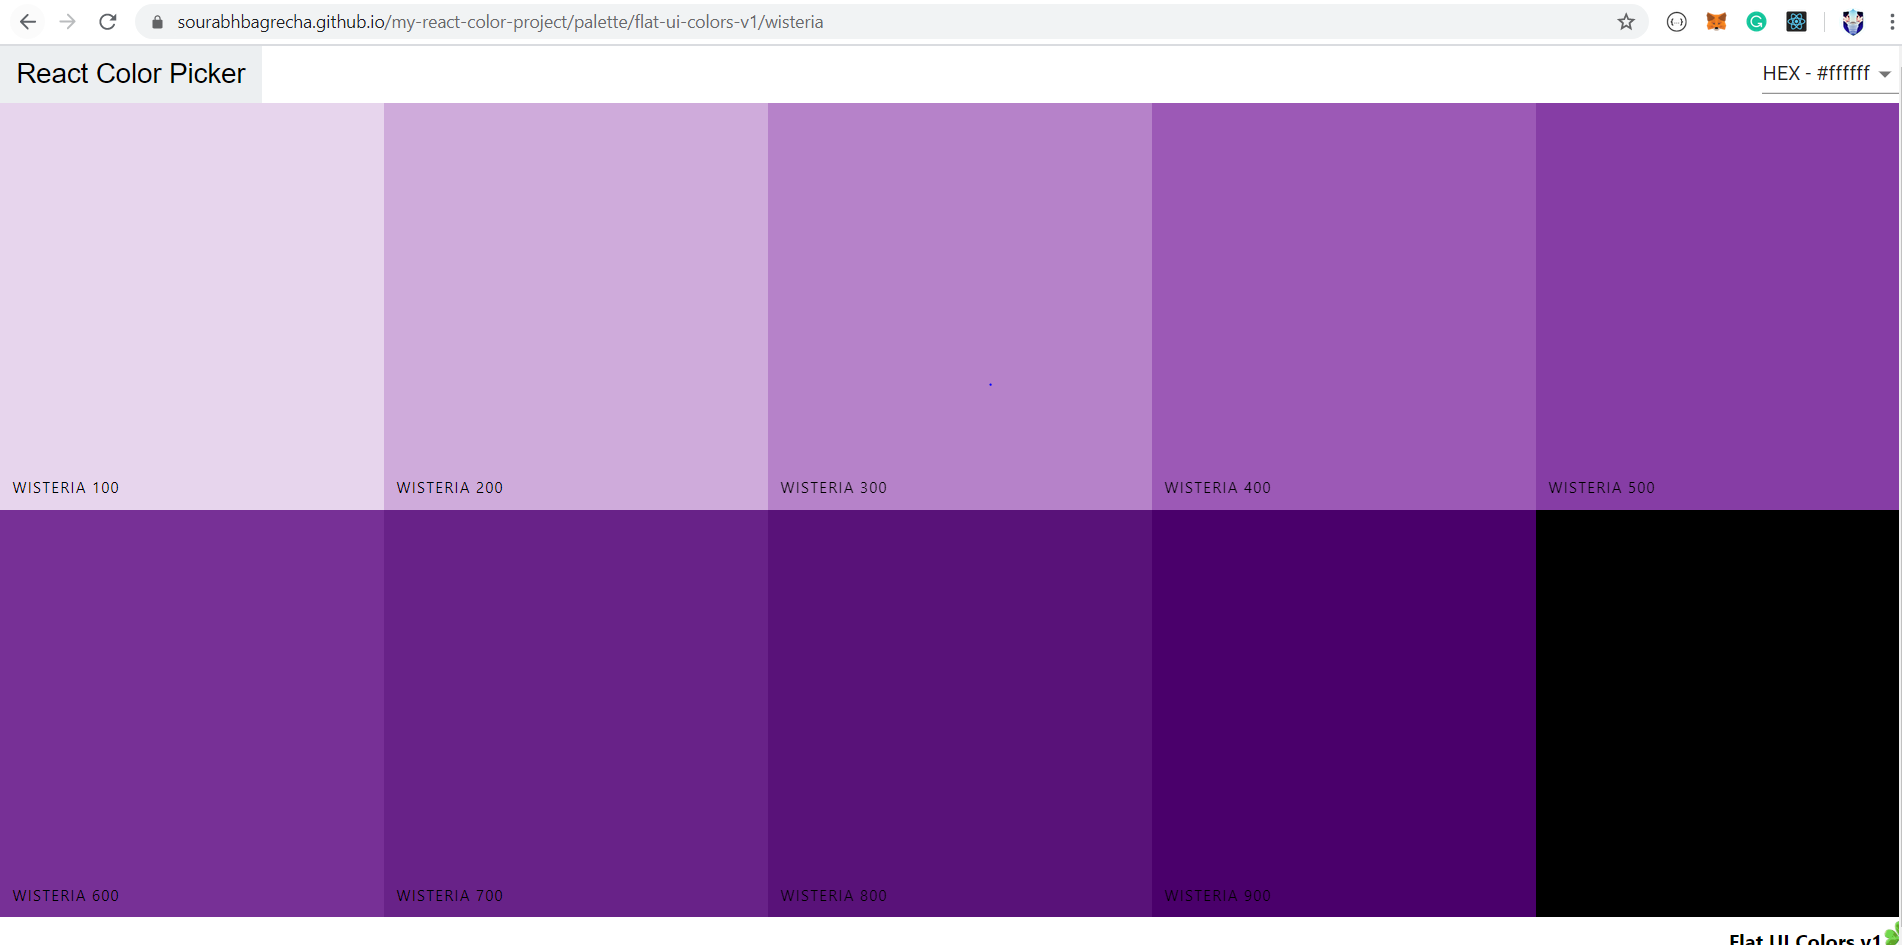Copy the Wisteria 200 color swatch

[x=576, y=306]
